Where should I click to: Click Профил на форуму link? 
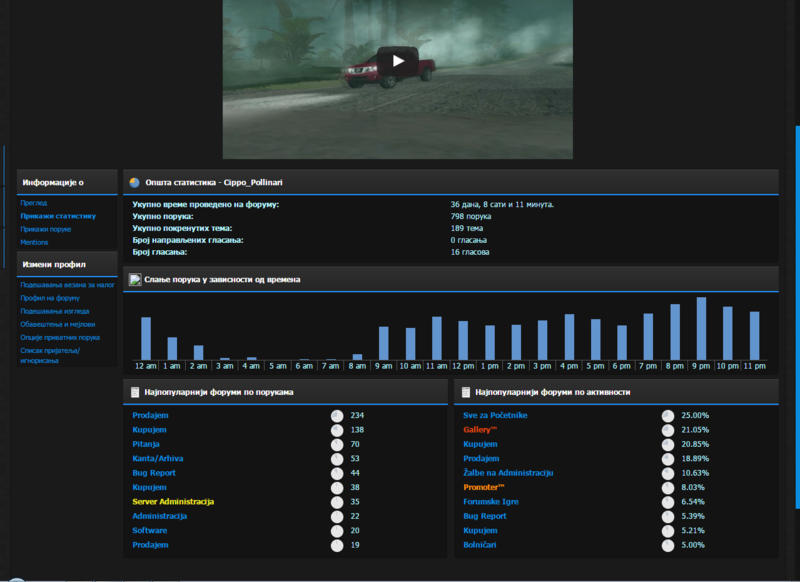[x=50, y=299]
